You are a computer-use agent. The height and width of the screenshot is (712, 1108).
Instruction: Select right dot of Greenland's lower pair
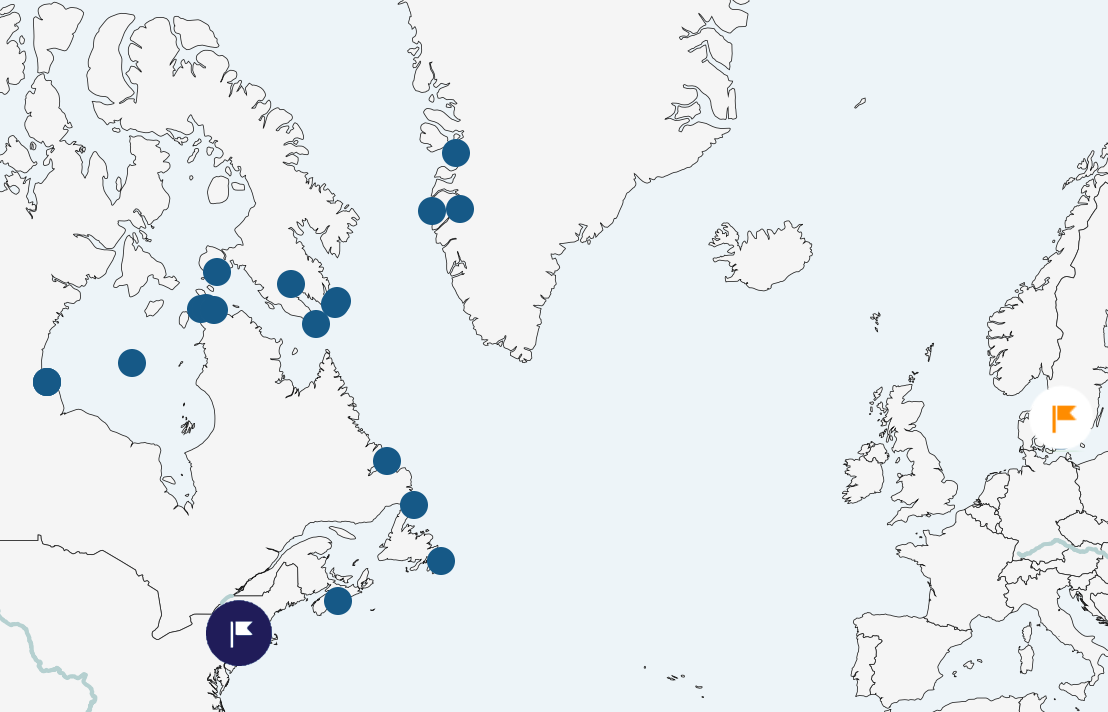click(x=460, y=209)
